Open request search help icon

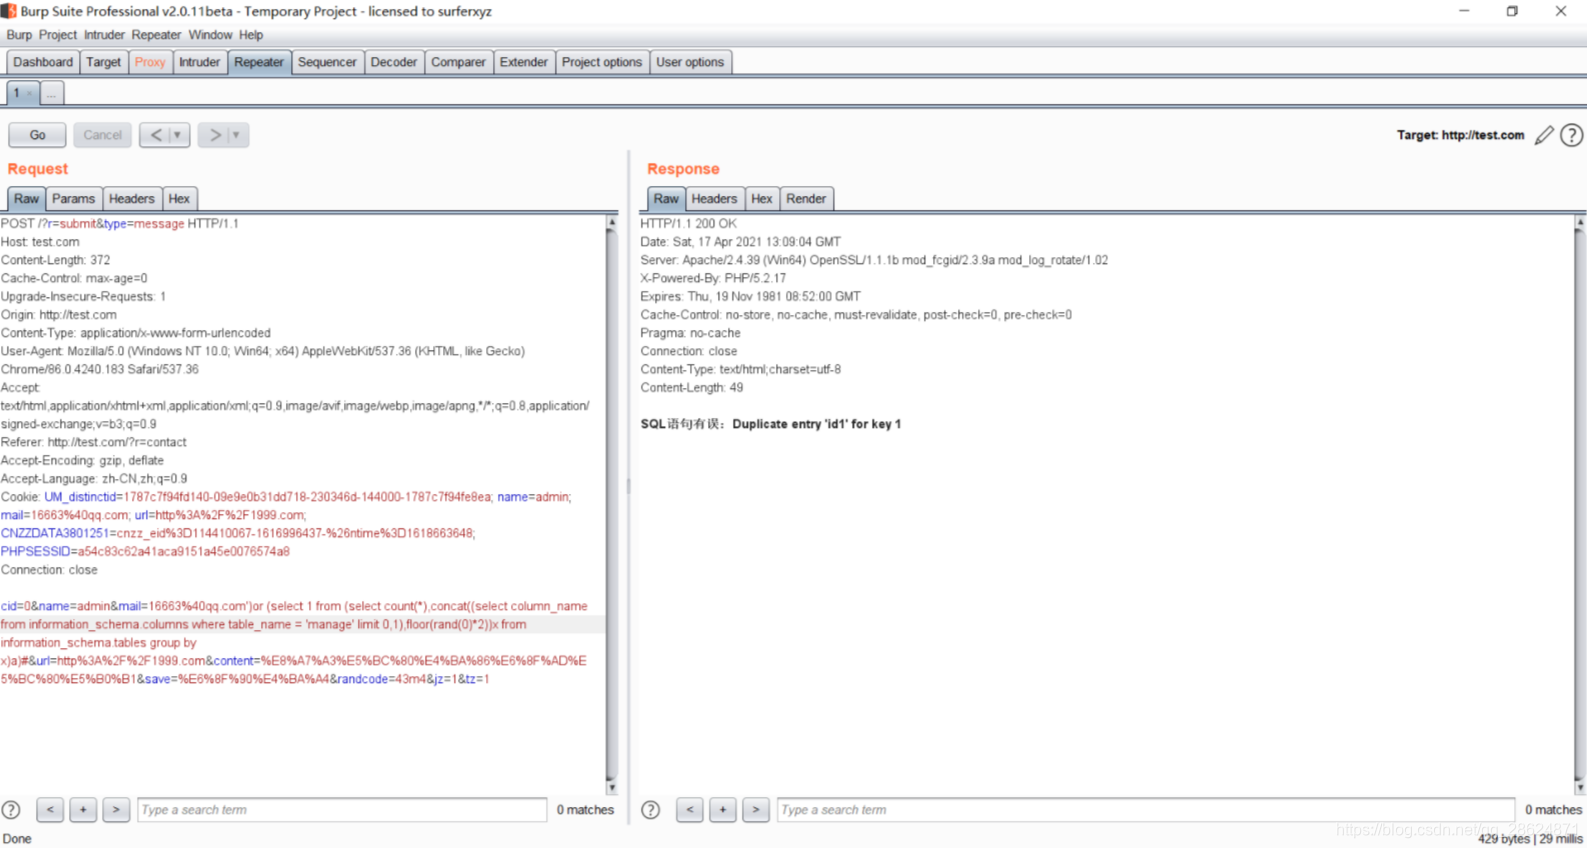[x=11, y=810]
